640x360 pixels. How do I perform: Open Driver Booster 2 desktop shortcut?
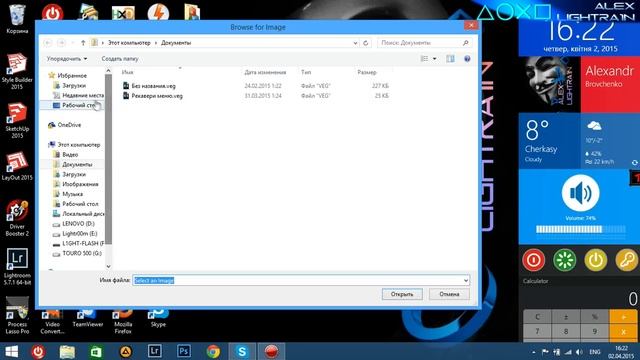coord(17,218)
